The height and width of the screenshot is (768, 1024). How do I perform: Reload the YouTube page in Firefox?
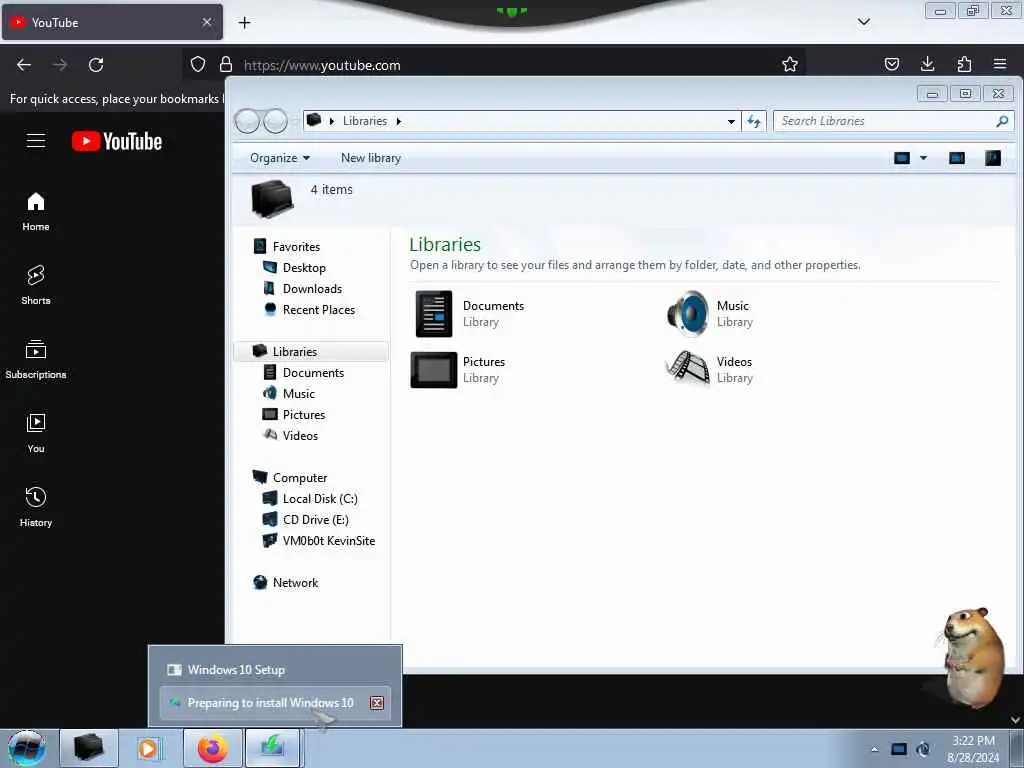[96, 65]
